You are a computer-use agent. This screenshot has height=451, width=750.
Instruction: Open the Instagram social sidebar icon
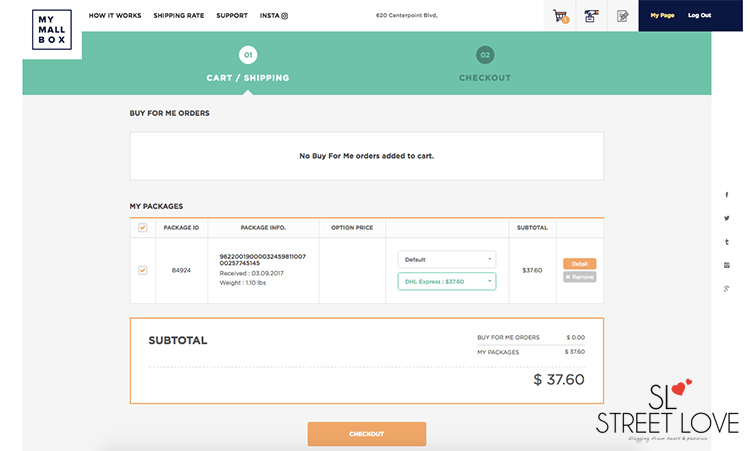[727, 265]
